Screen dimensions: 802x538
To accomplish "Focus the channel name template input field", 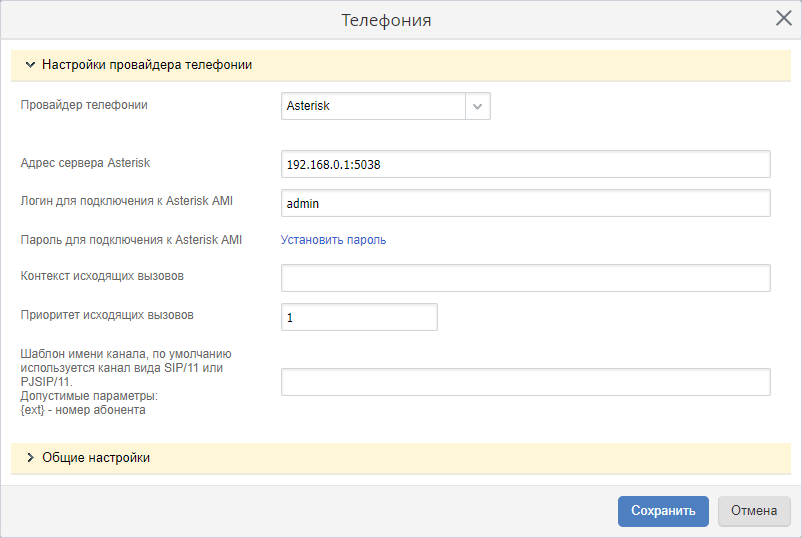I will pyautogui.click(x=525, y=382).
